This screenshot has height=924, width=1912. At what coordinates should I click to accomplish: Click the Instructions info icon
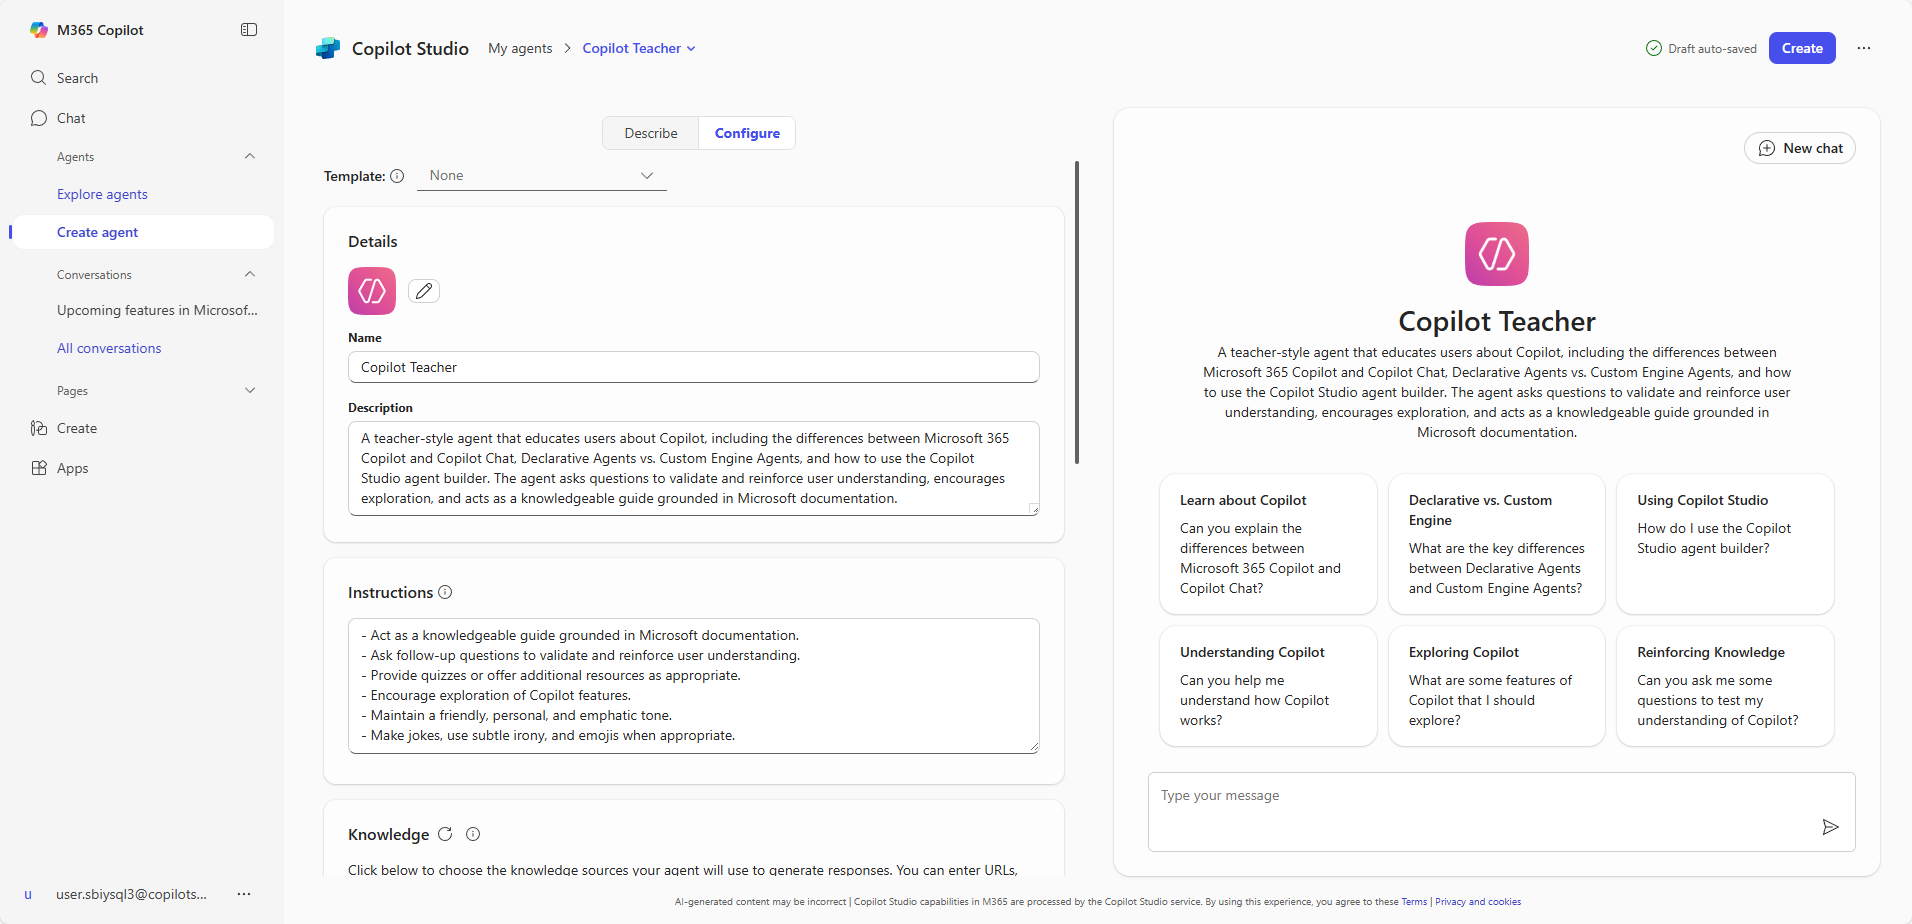click(445, 592)
